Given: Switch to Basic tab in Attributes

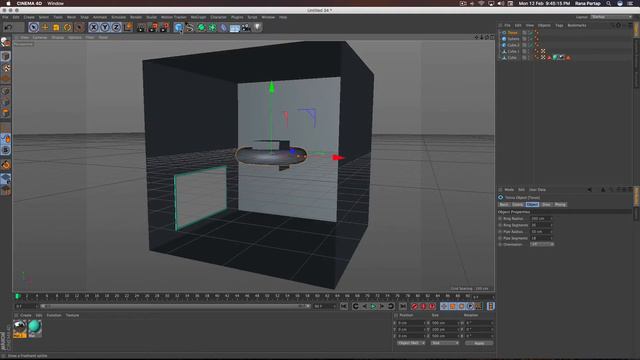Looking at the screenshot, I should point(504,204).
